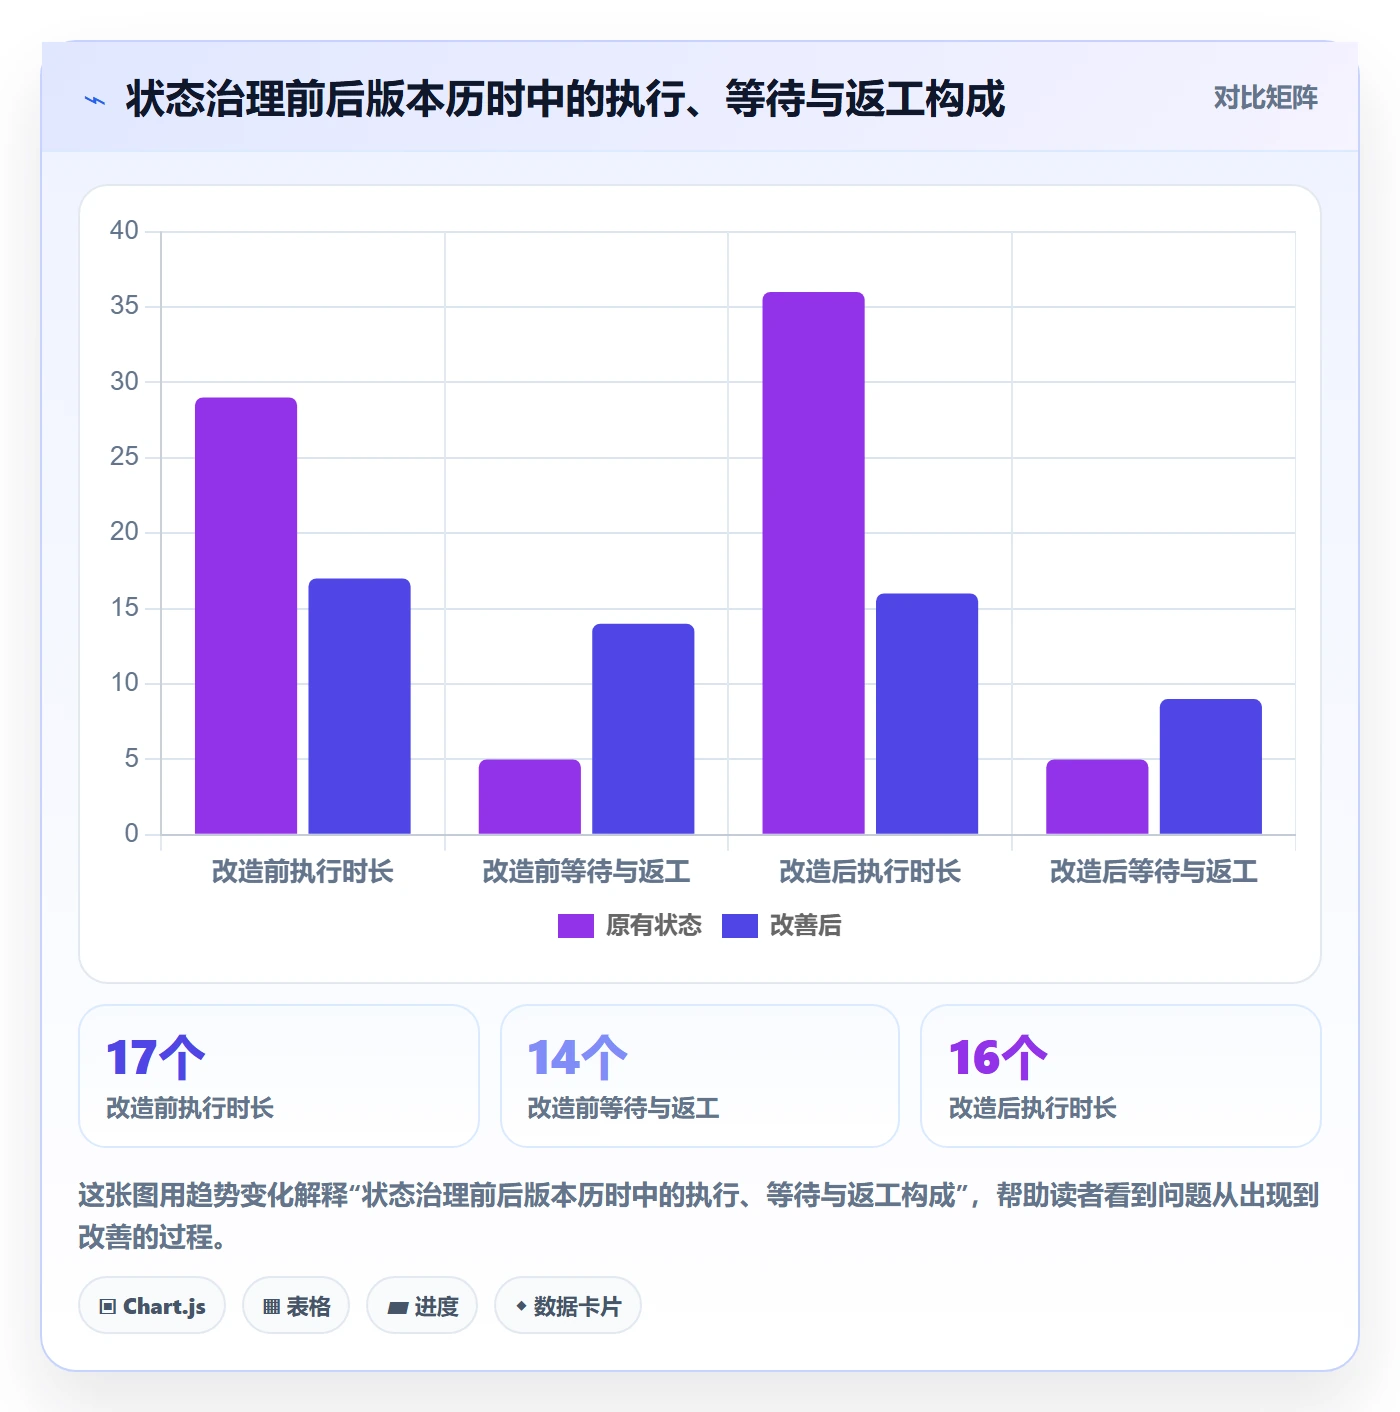Click the x-axis label 改造后等待与返工
Viewport: 1400px width, 1412px height.
1154,872
